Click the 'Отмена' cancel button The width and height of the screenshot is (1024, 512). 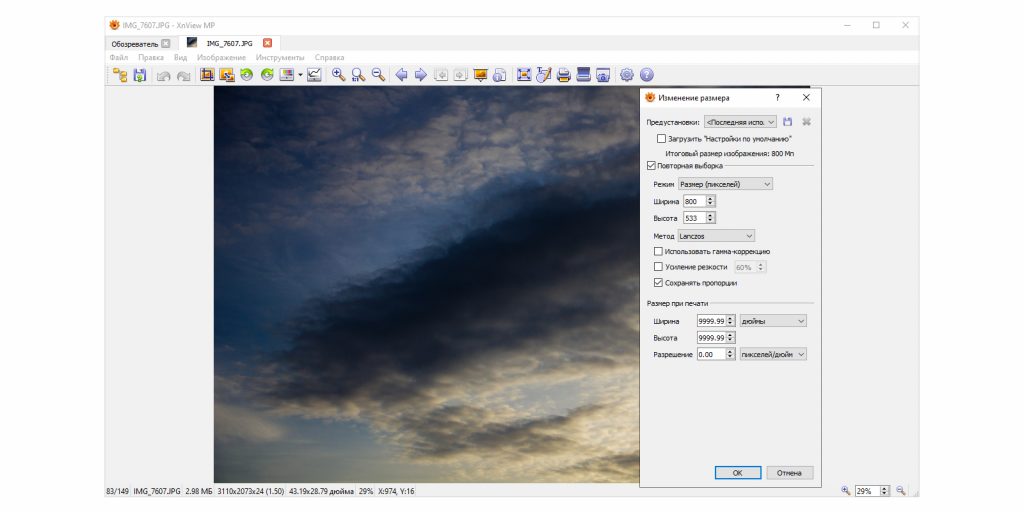point(790,473)
